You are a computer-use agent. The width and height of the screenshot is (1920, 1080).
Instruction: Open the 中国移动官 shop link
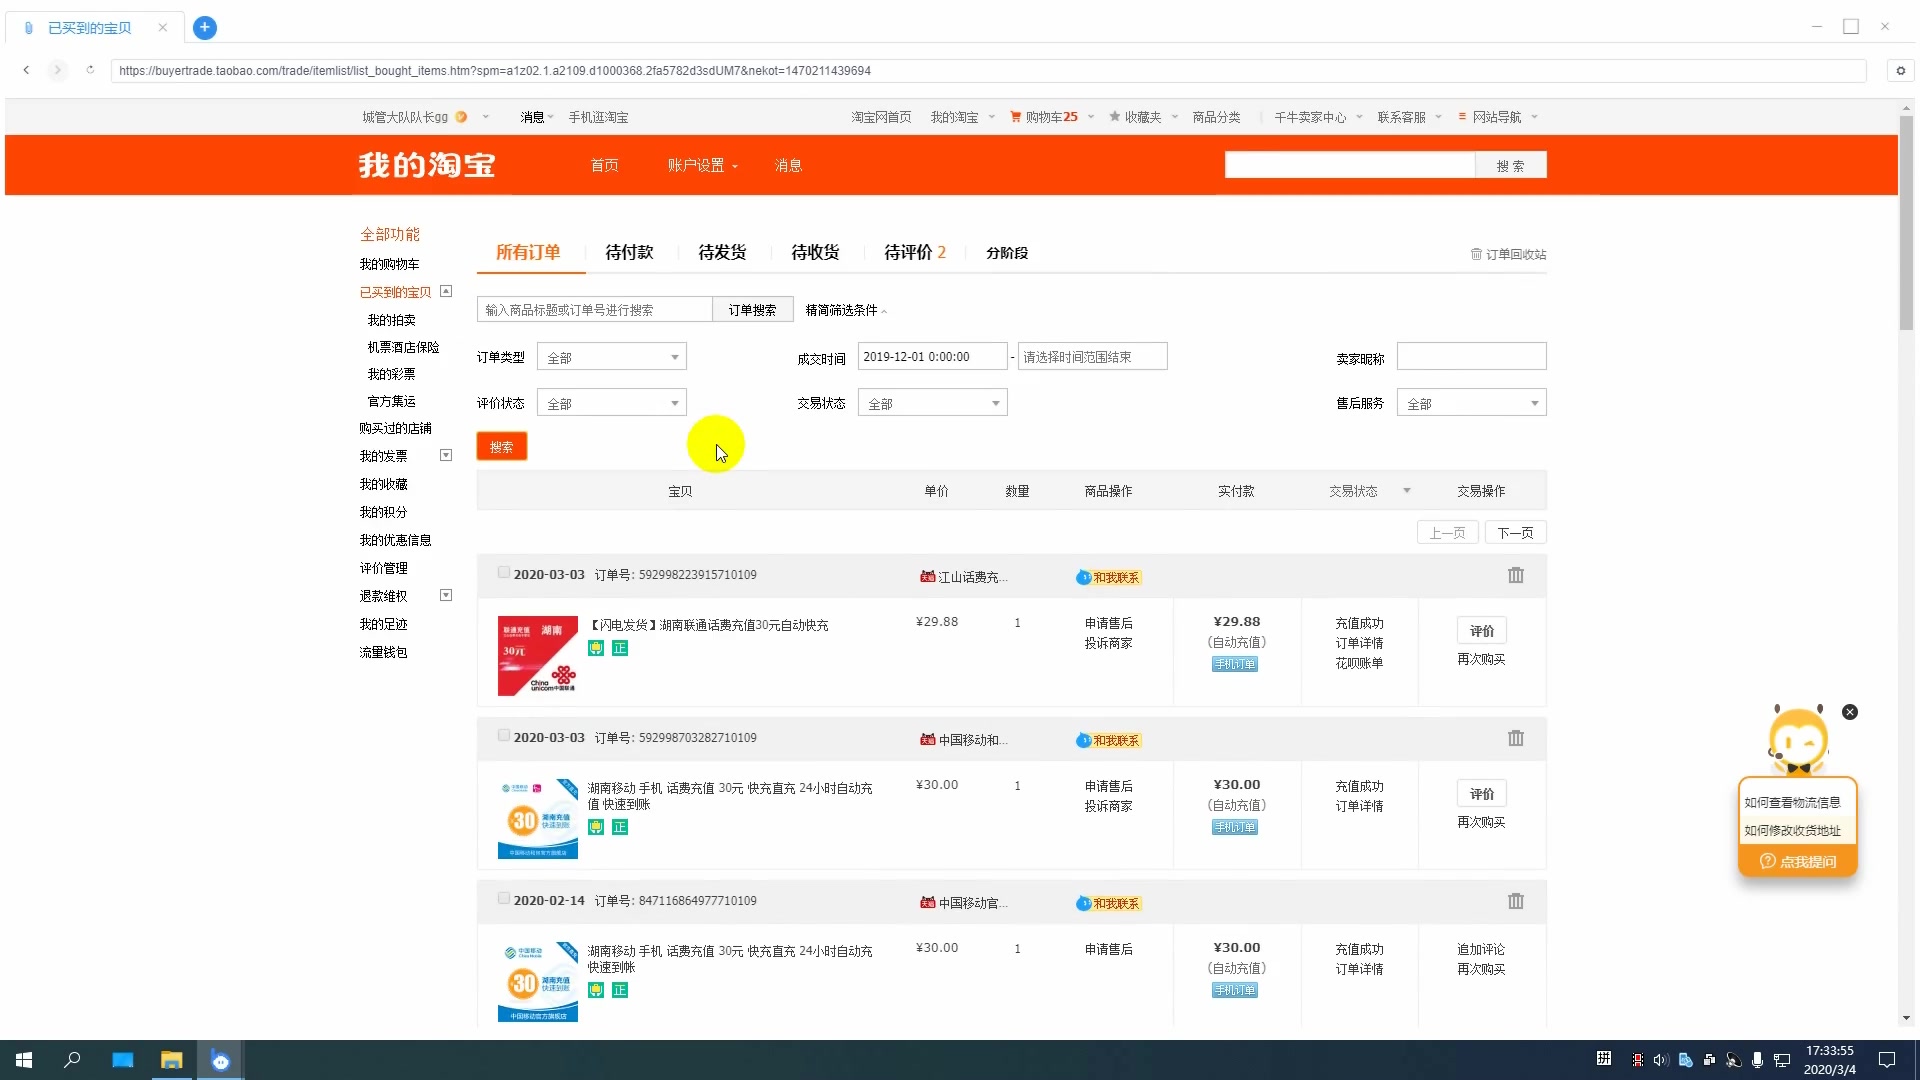973,903
